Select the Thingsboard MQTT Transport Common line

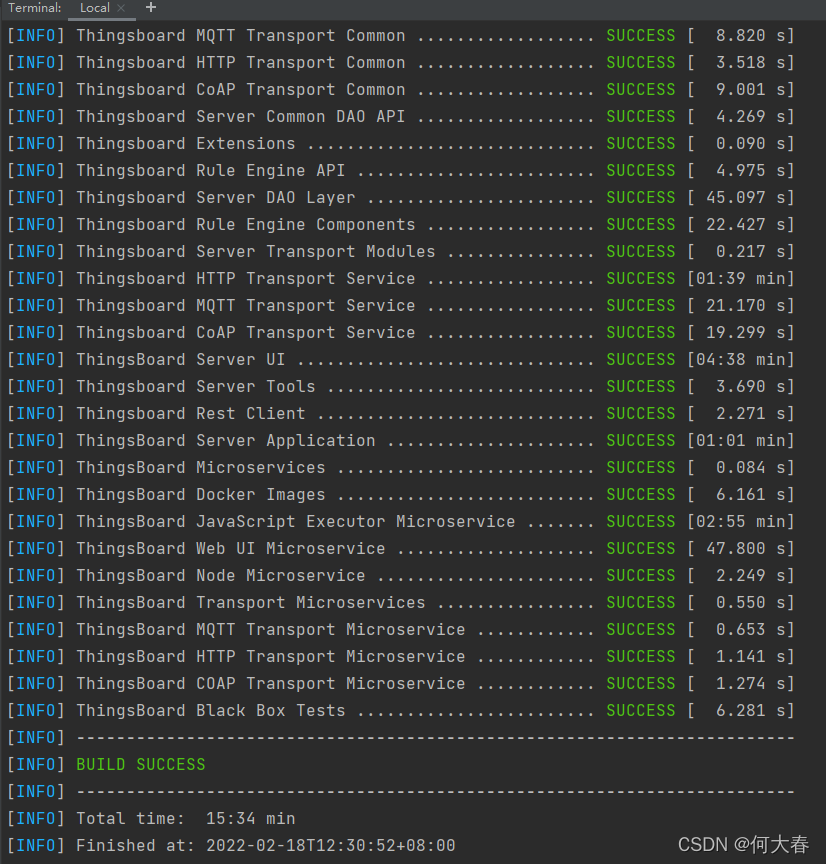[401, 36]
